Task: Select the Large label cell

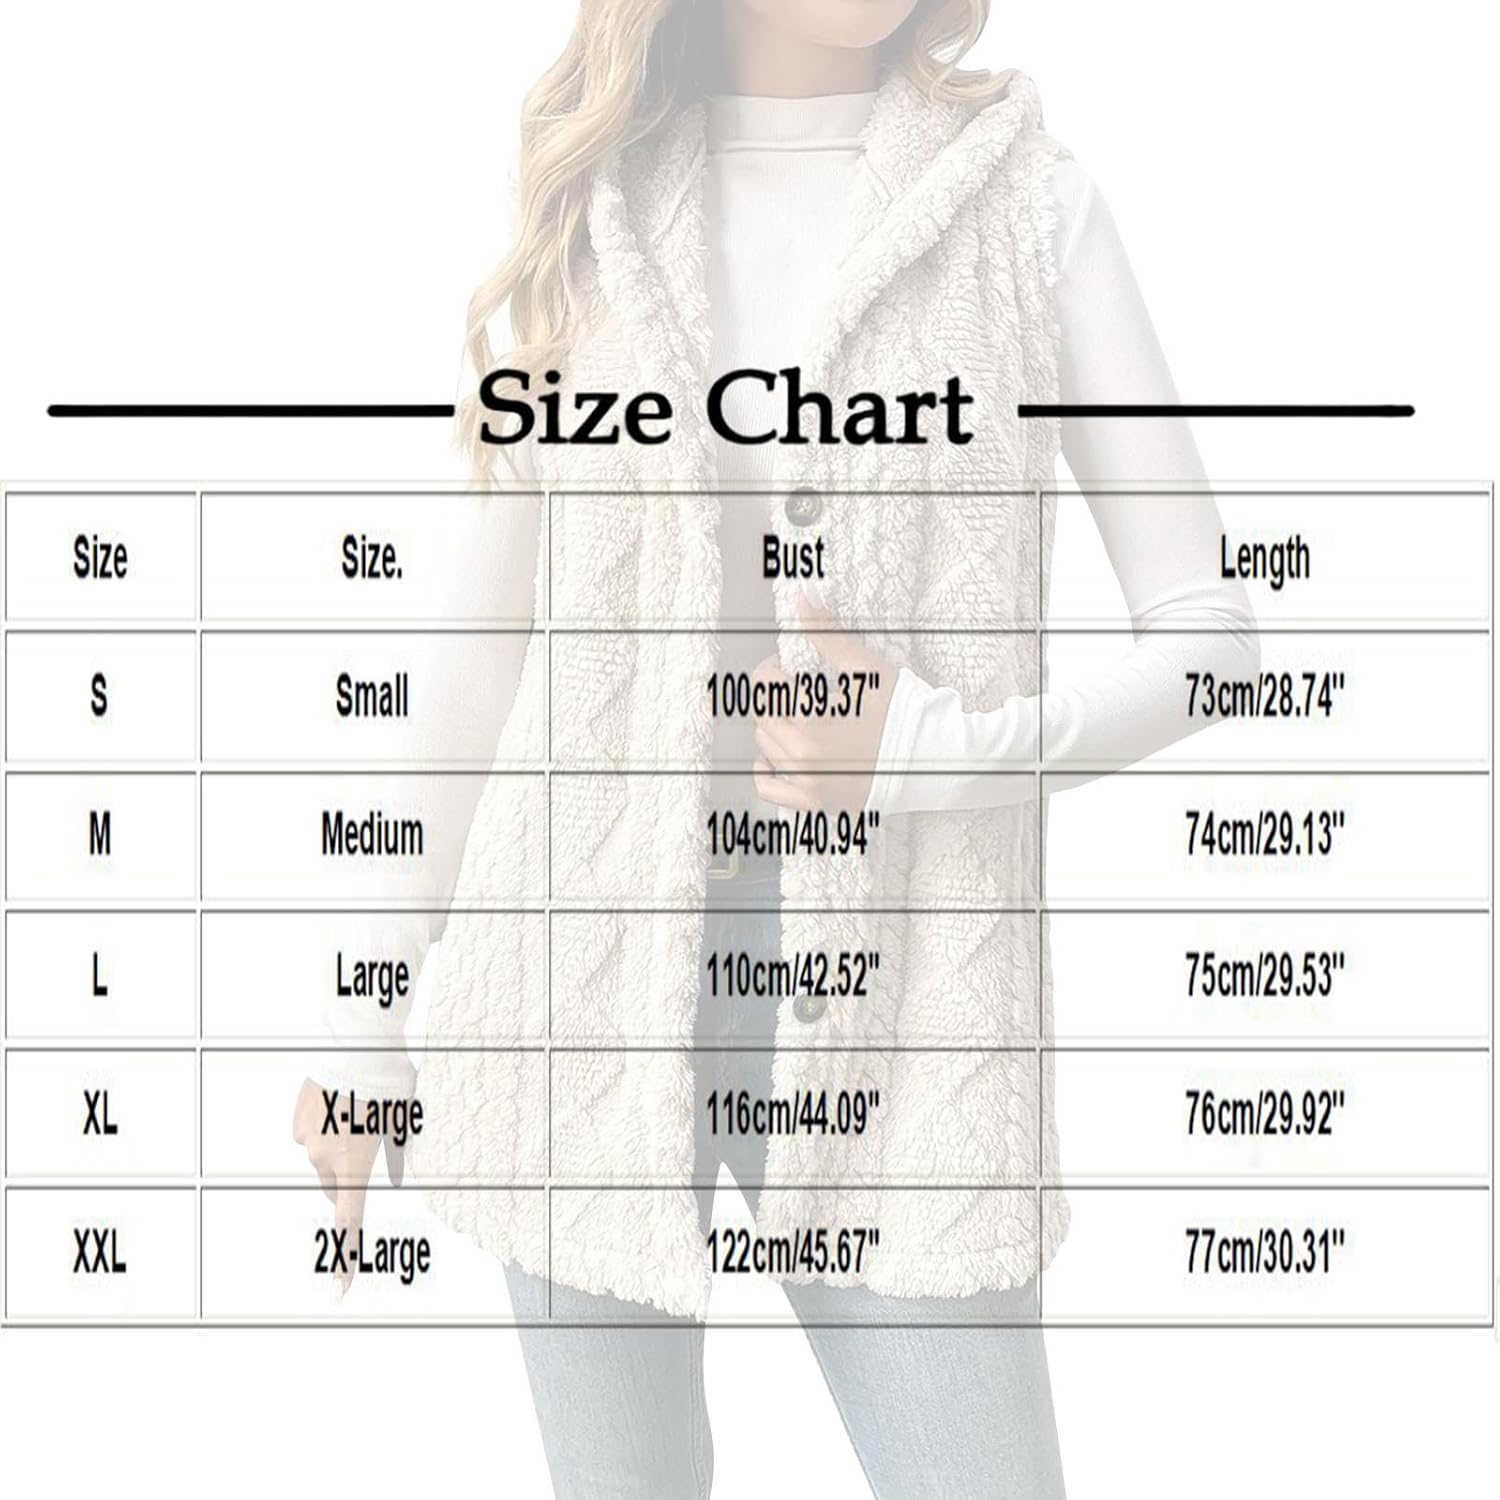Action: (x=372, y=975)
